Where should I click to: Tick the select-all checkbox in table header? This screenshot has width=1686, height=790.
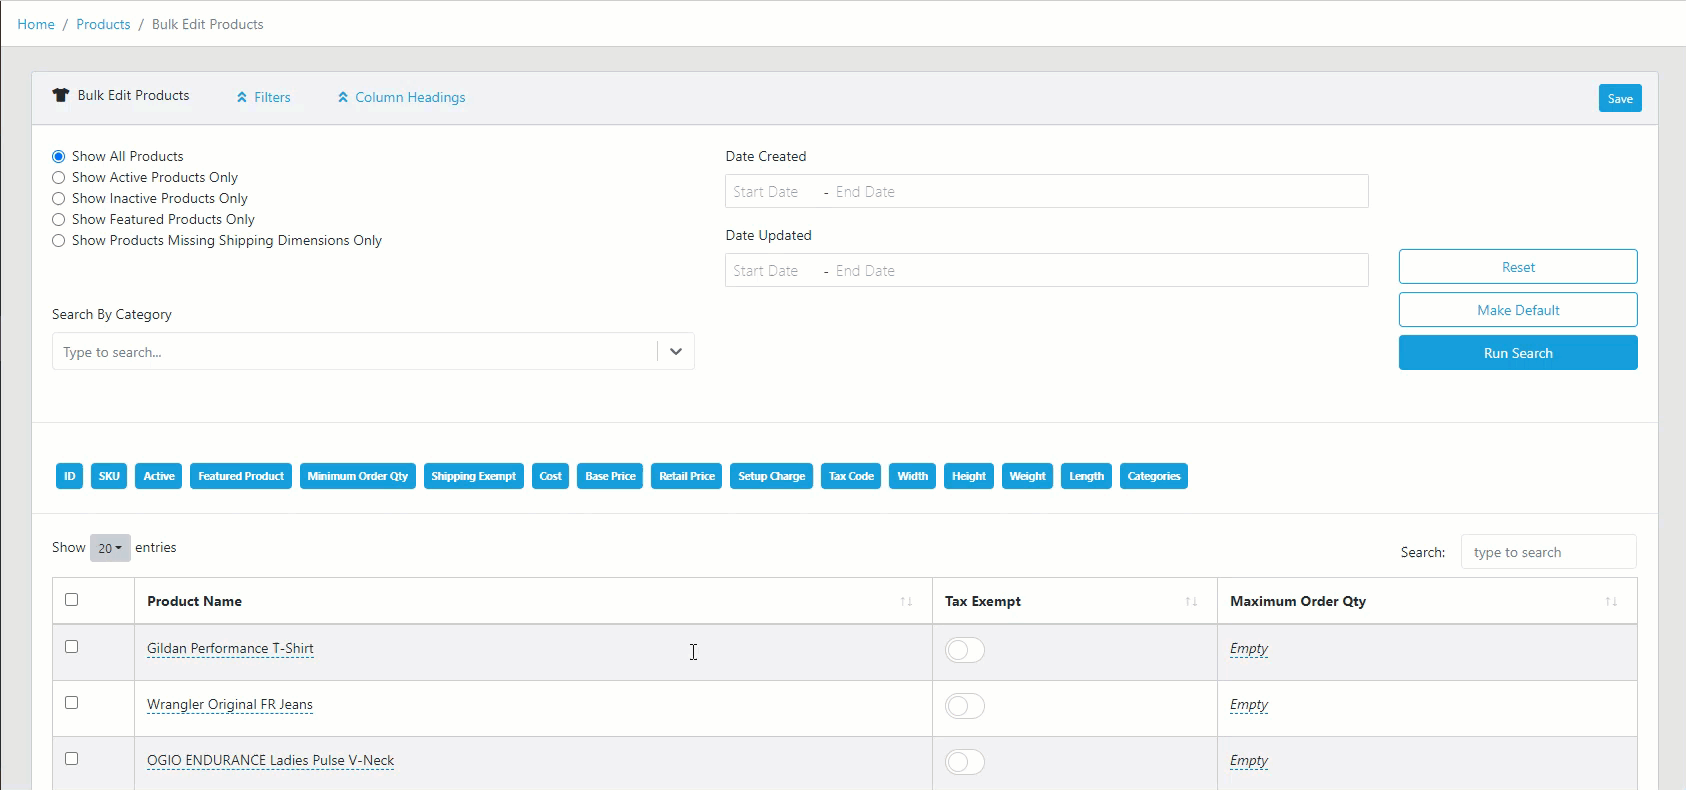pyautogui.click(x=72, y=600)
